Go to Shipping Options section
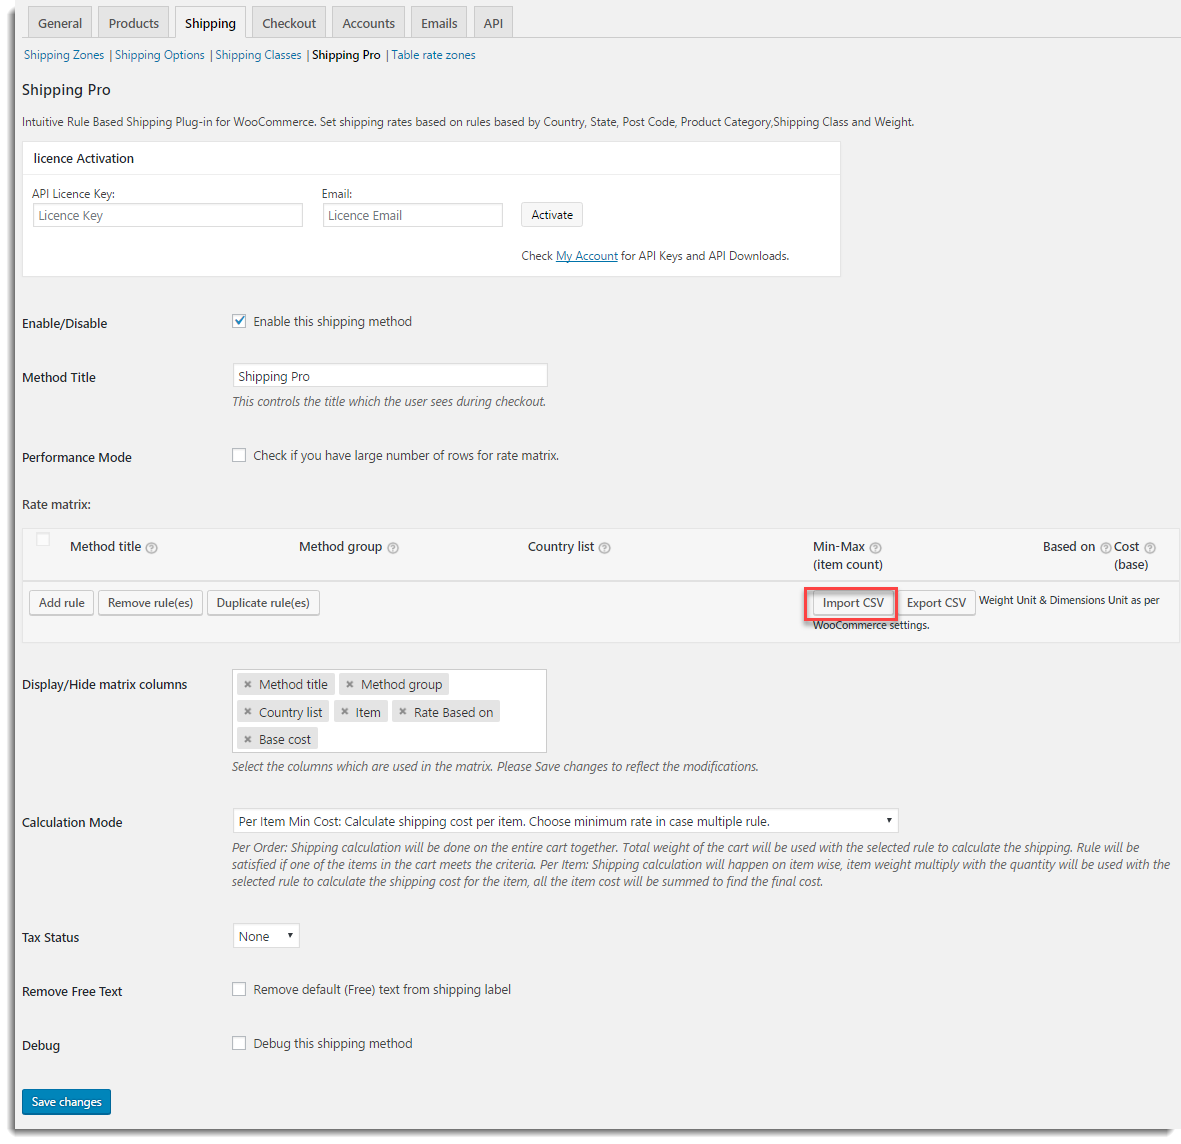 [x=160, y=55]
